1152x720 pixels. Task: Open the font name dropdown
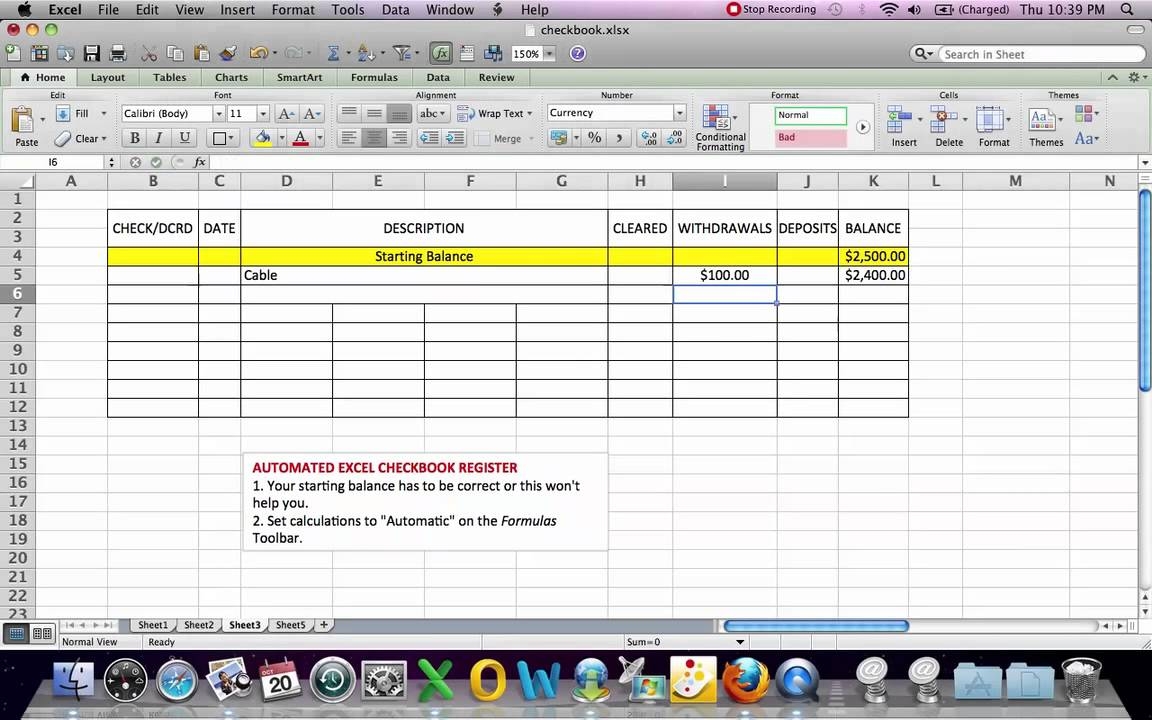click(x=218, y=113)
